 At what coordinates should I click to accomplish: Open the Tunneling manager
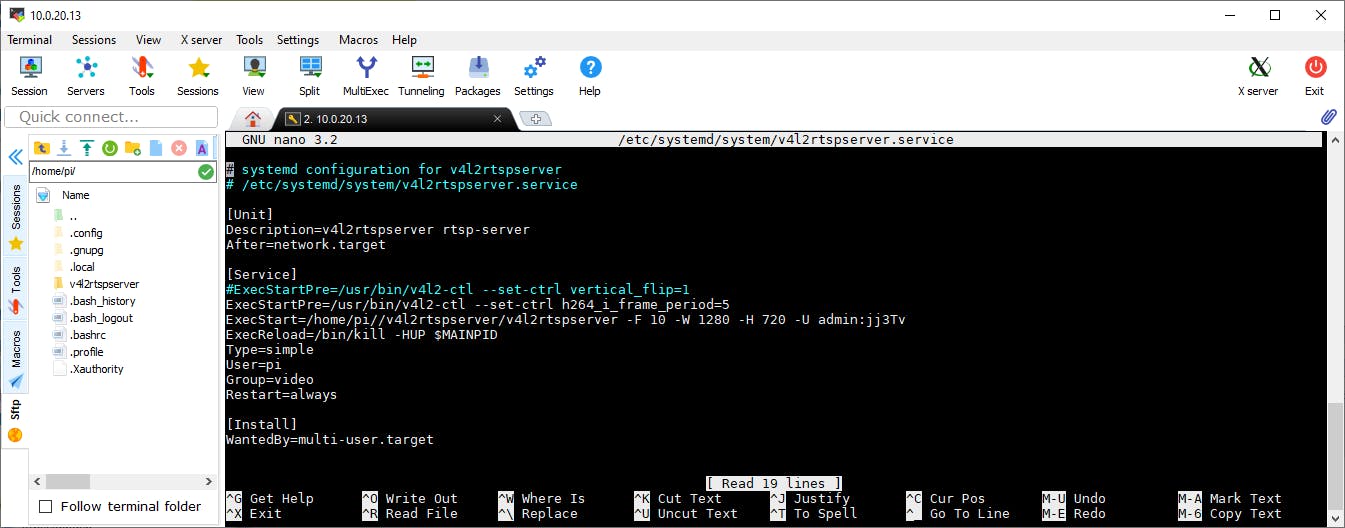(422, 76)
